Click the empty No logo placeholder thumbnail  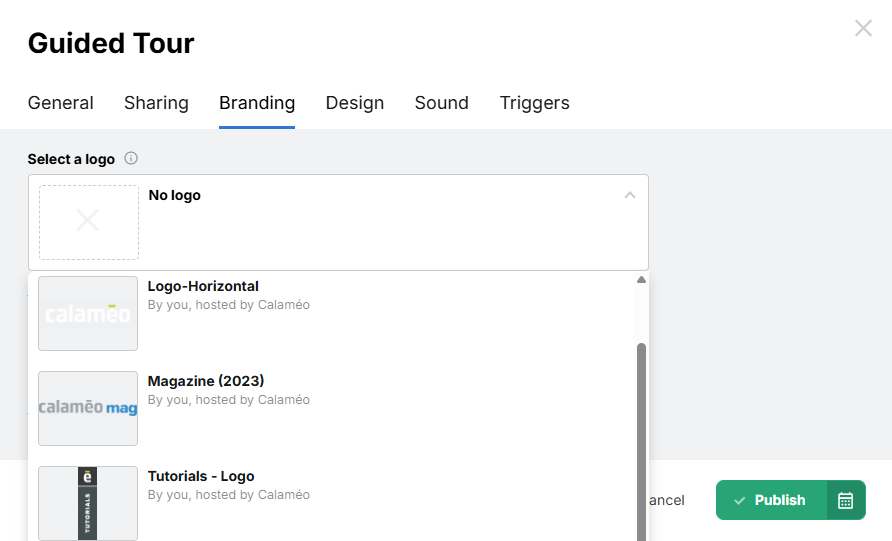(89, 222)
